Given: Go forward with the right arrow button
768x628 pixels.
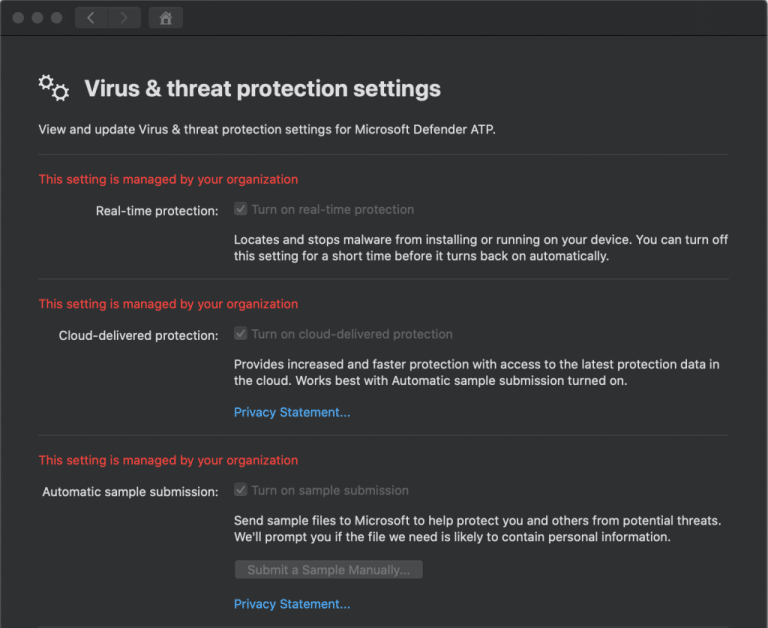Looking at the screenshot, I should (124, 18).
